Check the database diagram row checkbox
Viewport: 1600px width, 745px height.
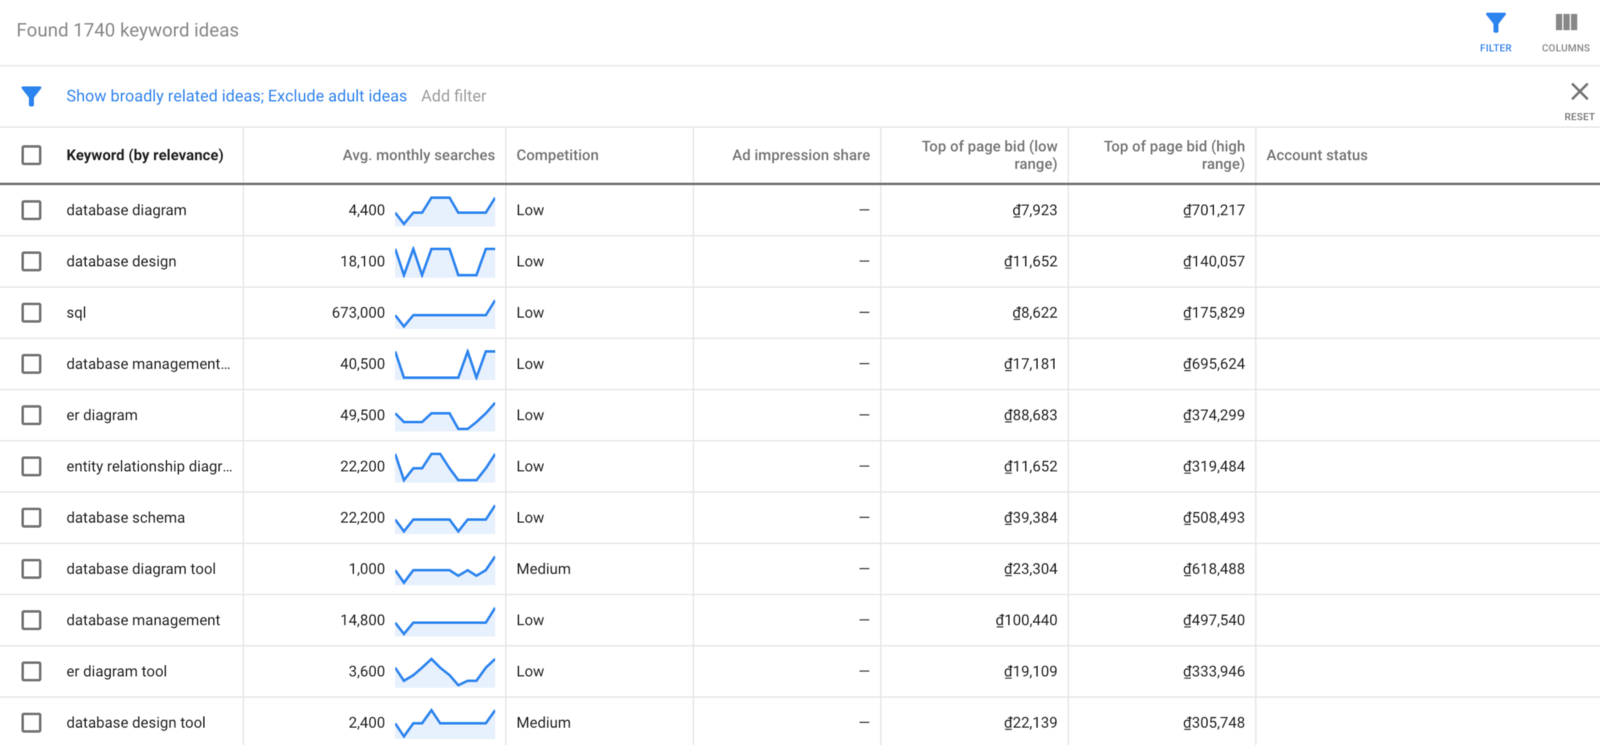tap(32, 210)
